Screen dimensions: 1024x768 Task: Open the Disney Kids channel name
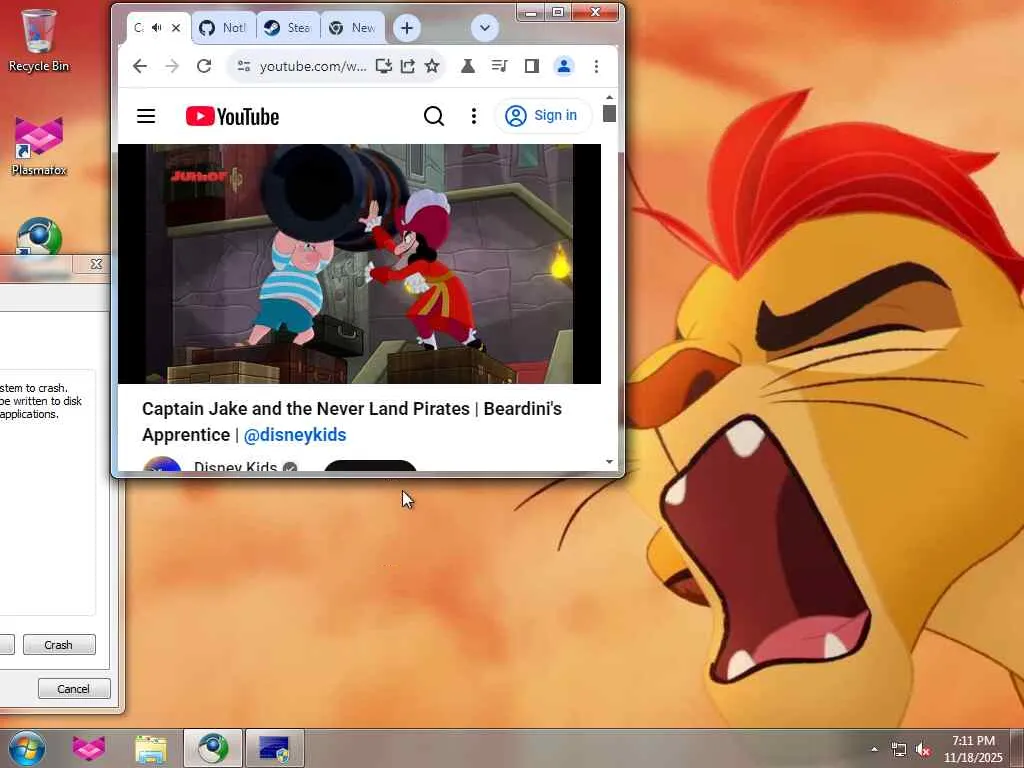[x=236, y=467]
